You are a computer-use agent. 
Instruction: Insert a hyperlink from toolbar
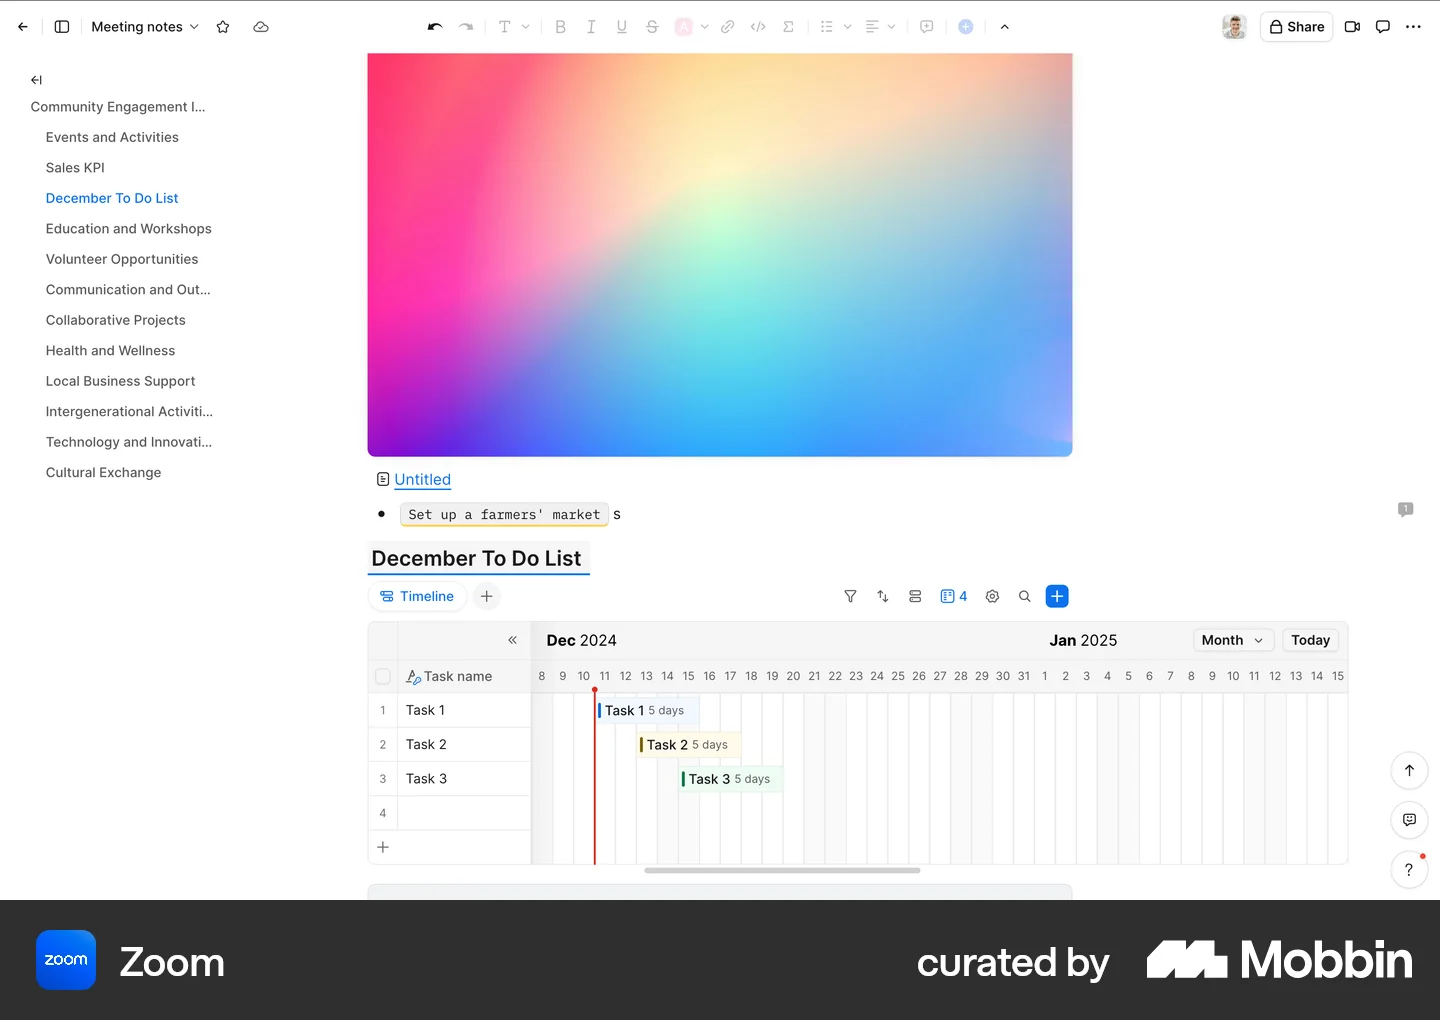click(728, 27)
